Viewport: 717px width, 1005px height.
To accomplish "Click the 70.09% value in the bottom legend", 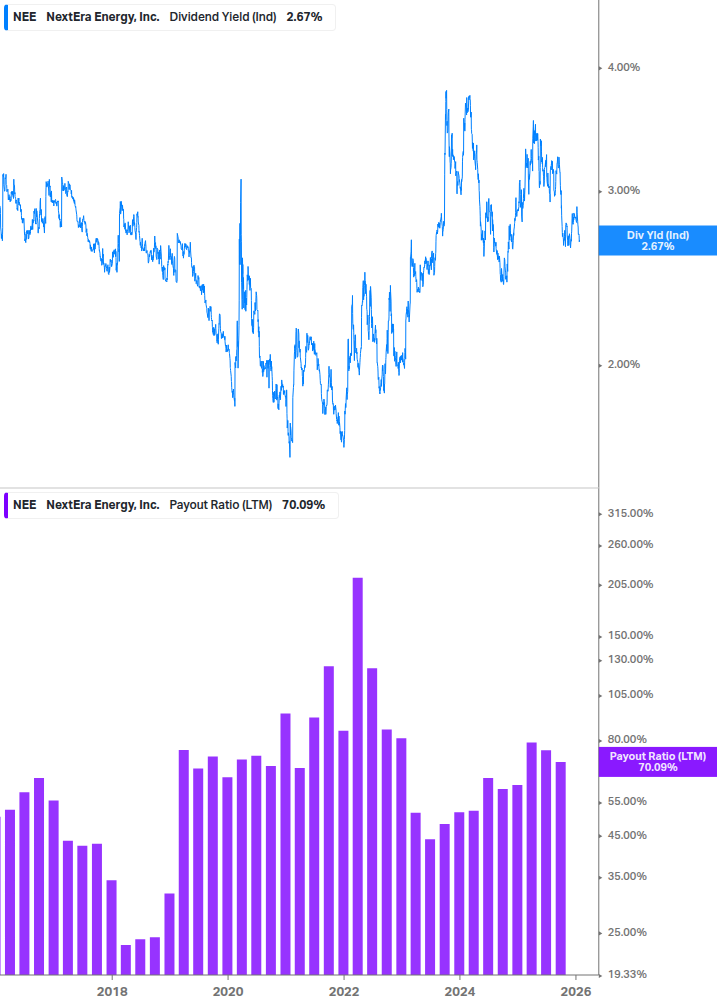I will [303, 505].
